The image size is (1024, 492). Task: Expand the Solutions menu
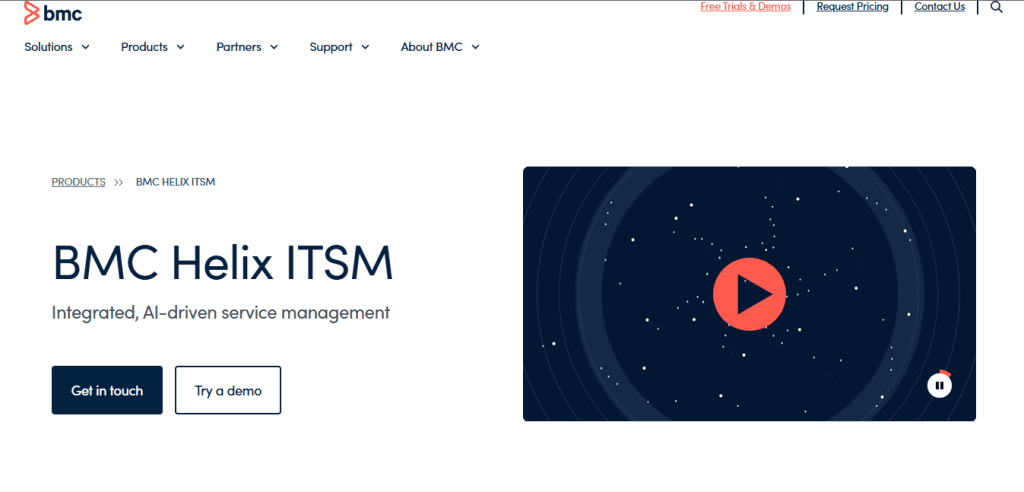click(57, 47)
